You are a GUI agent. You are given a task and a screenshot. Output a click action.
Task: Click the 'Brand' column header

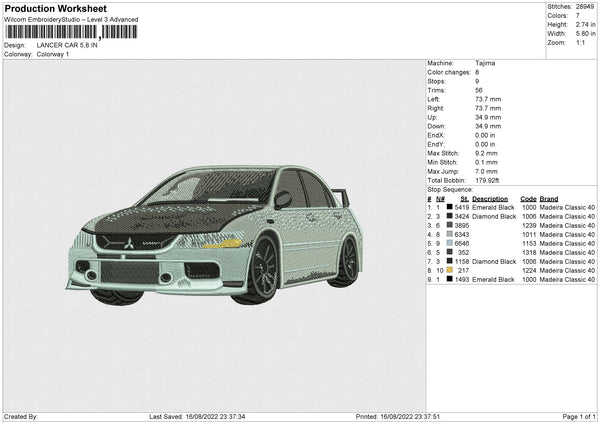549,199
